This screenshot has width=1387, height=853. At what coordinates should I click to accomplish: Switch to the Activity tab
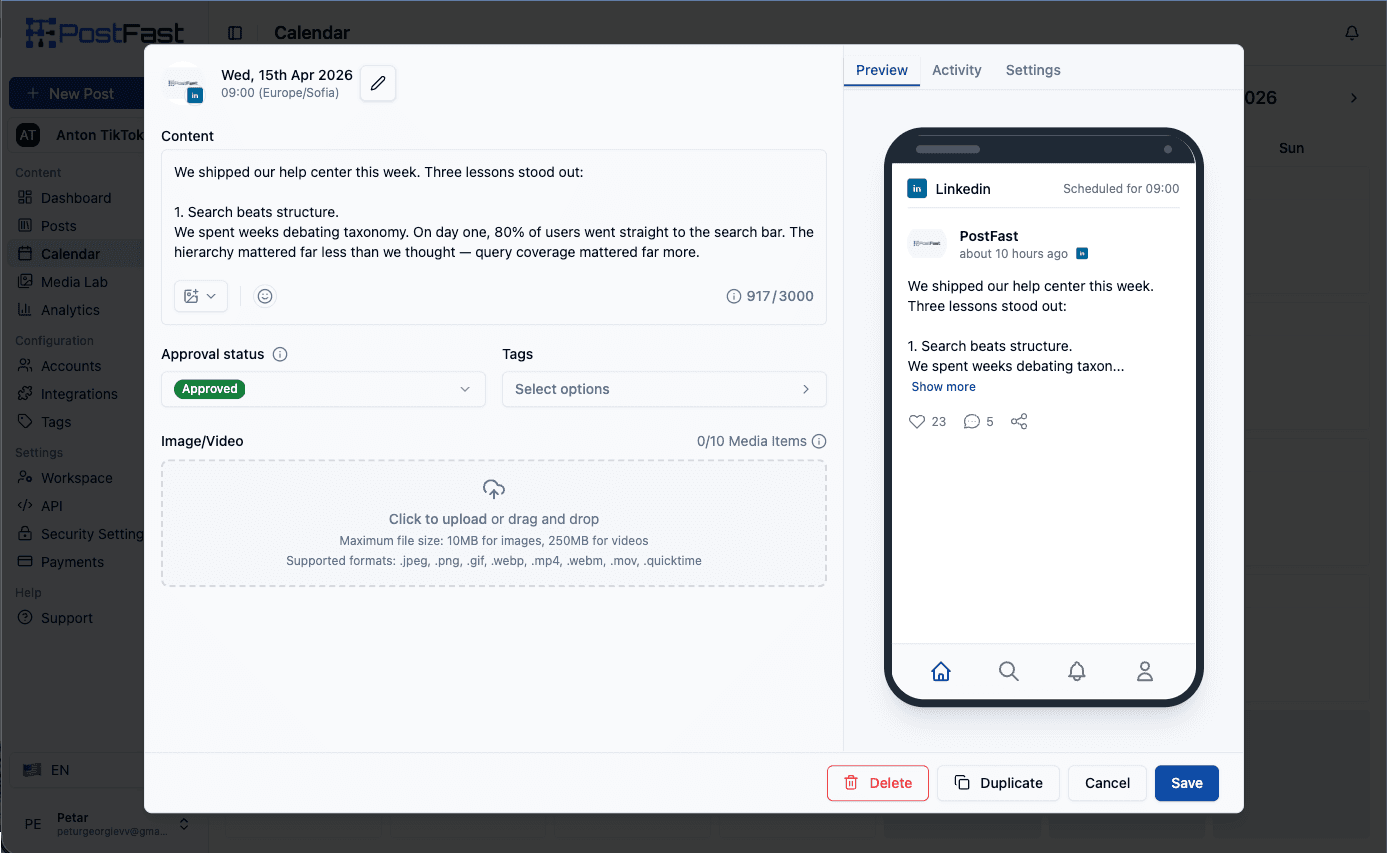[x=956, y=70]
